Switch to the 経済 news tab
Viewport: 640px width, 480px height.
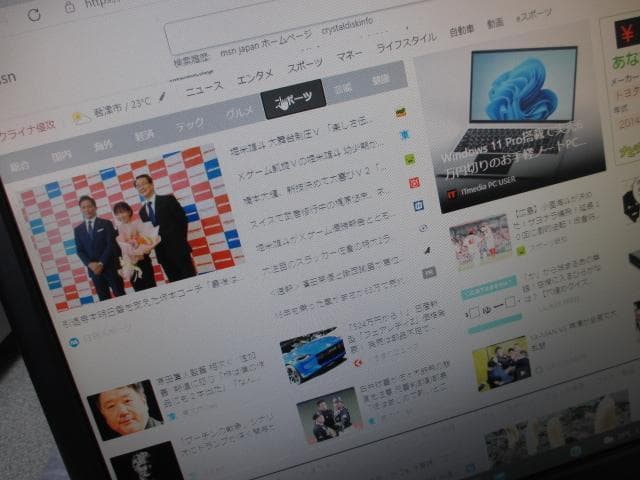[x=144, y=134]
